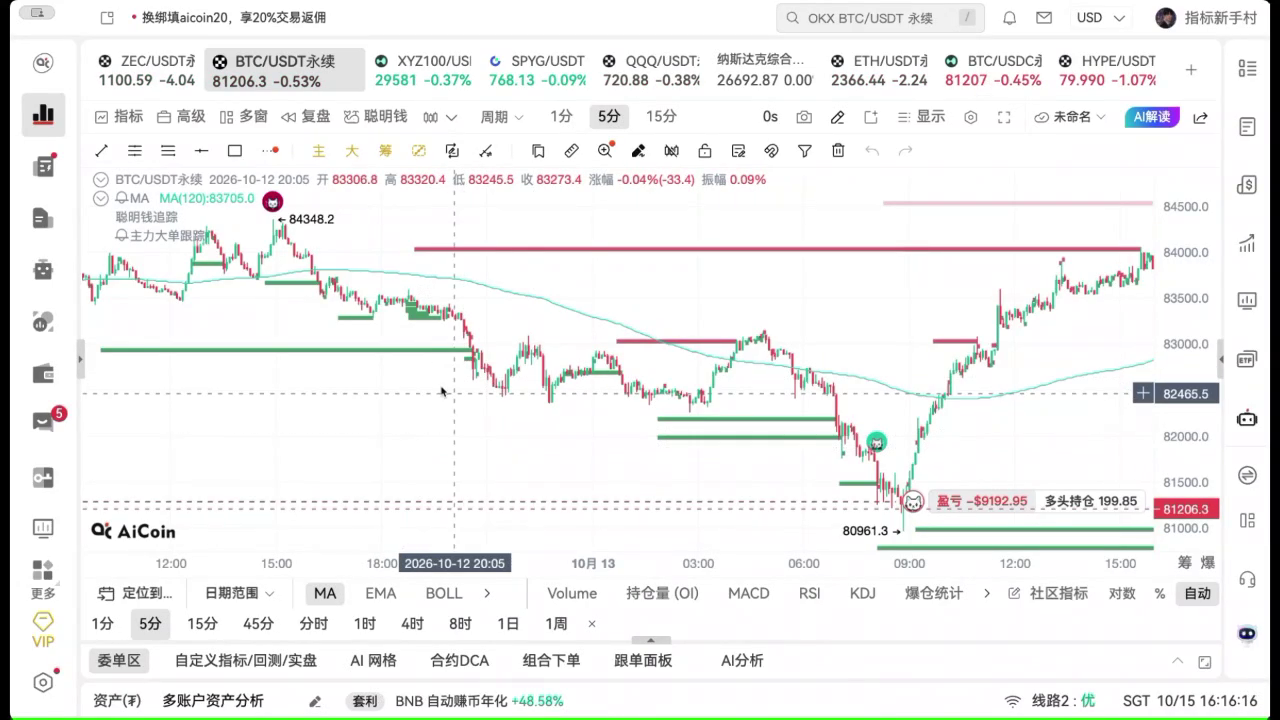
Task: Toggle percent scale mode
Action: [1160, 593]
